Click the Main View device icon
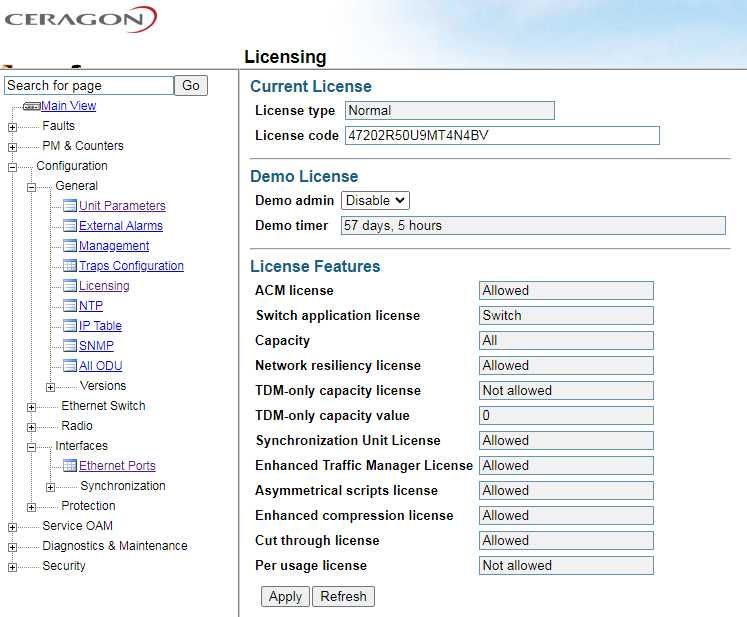747x617 pixels. 31,106
